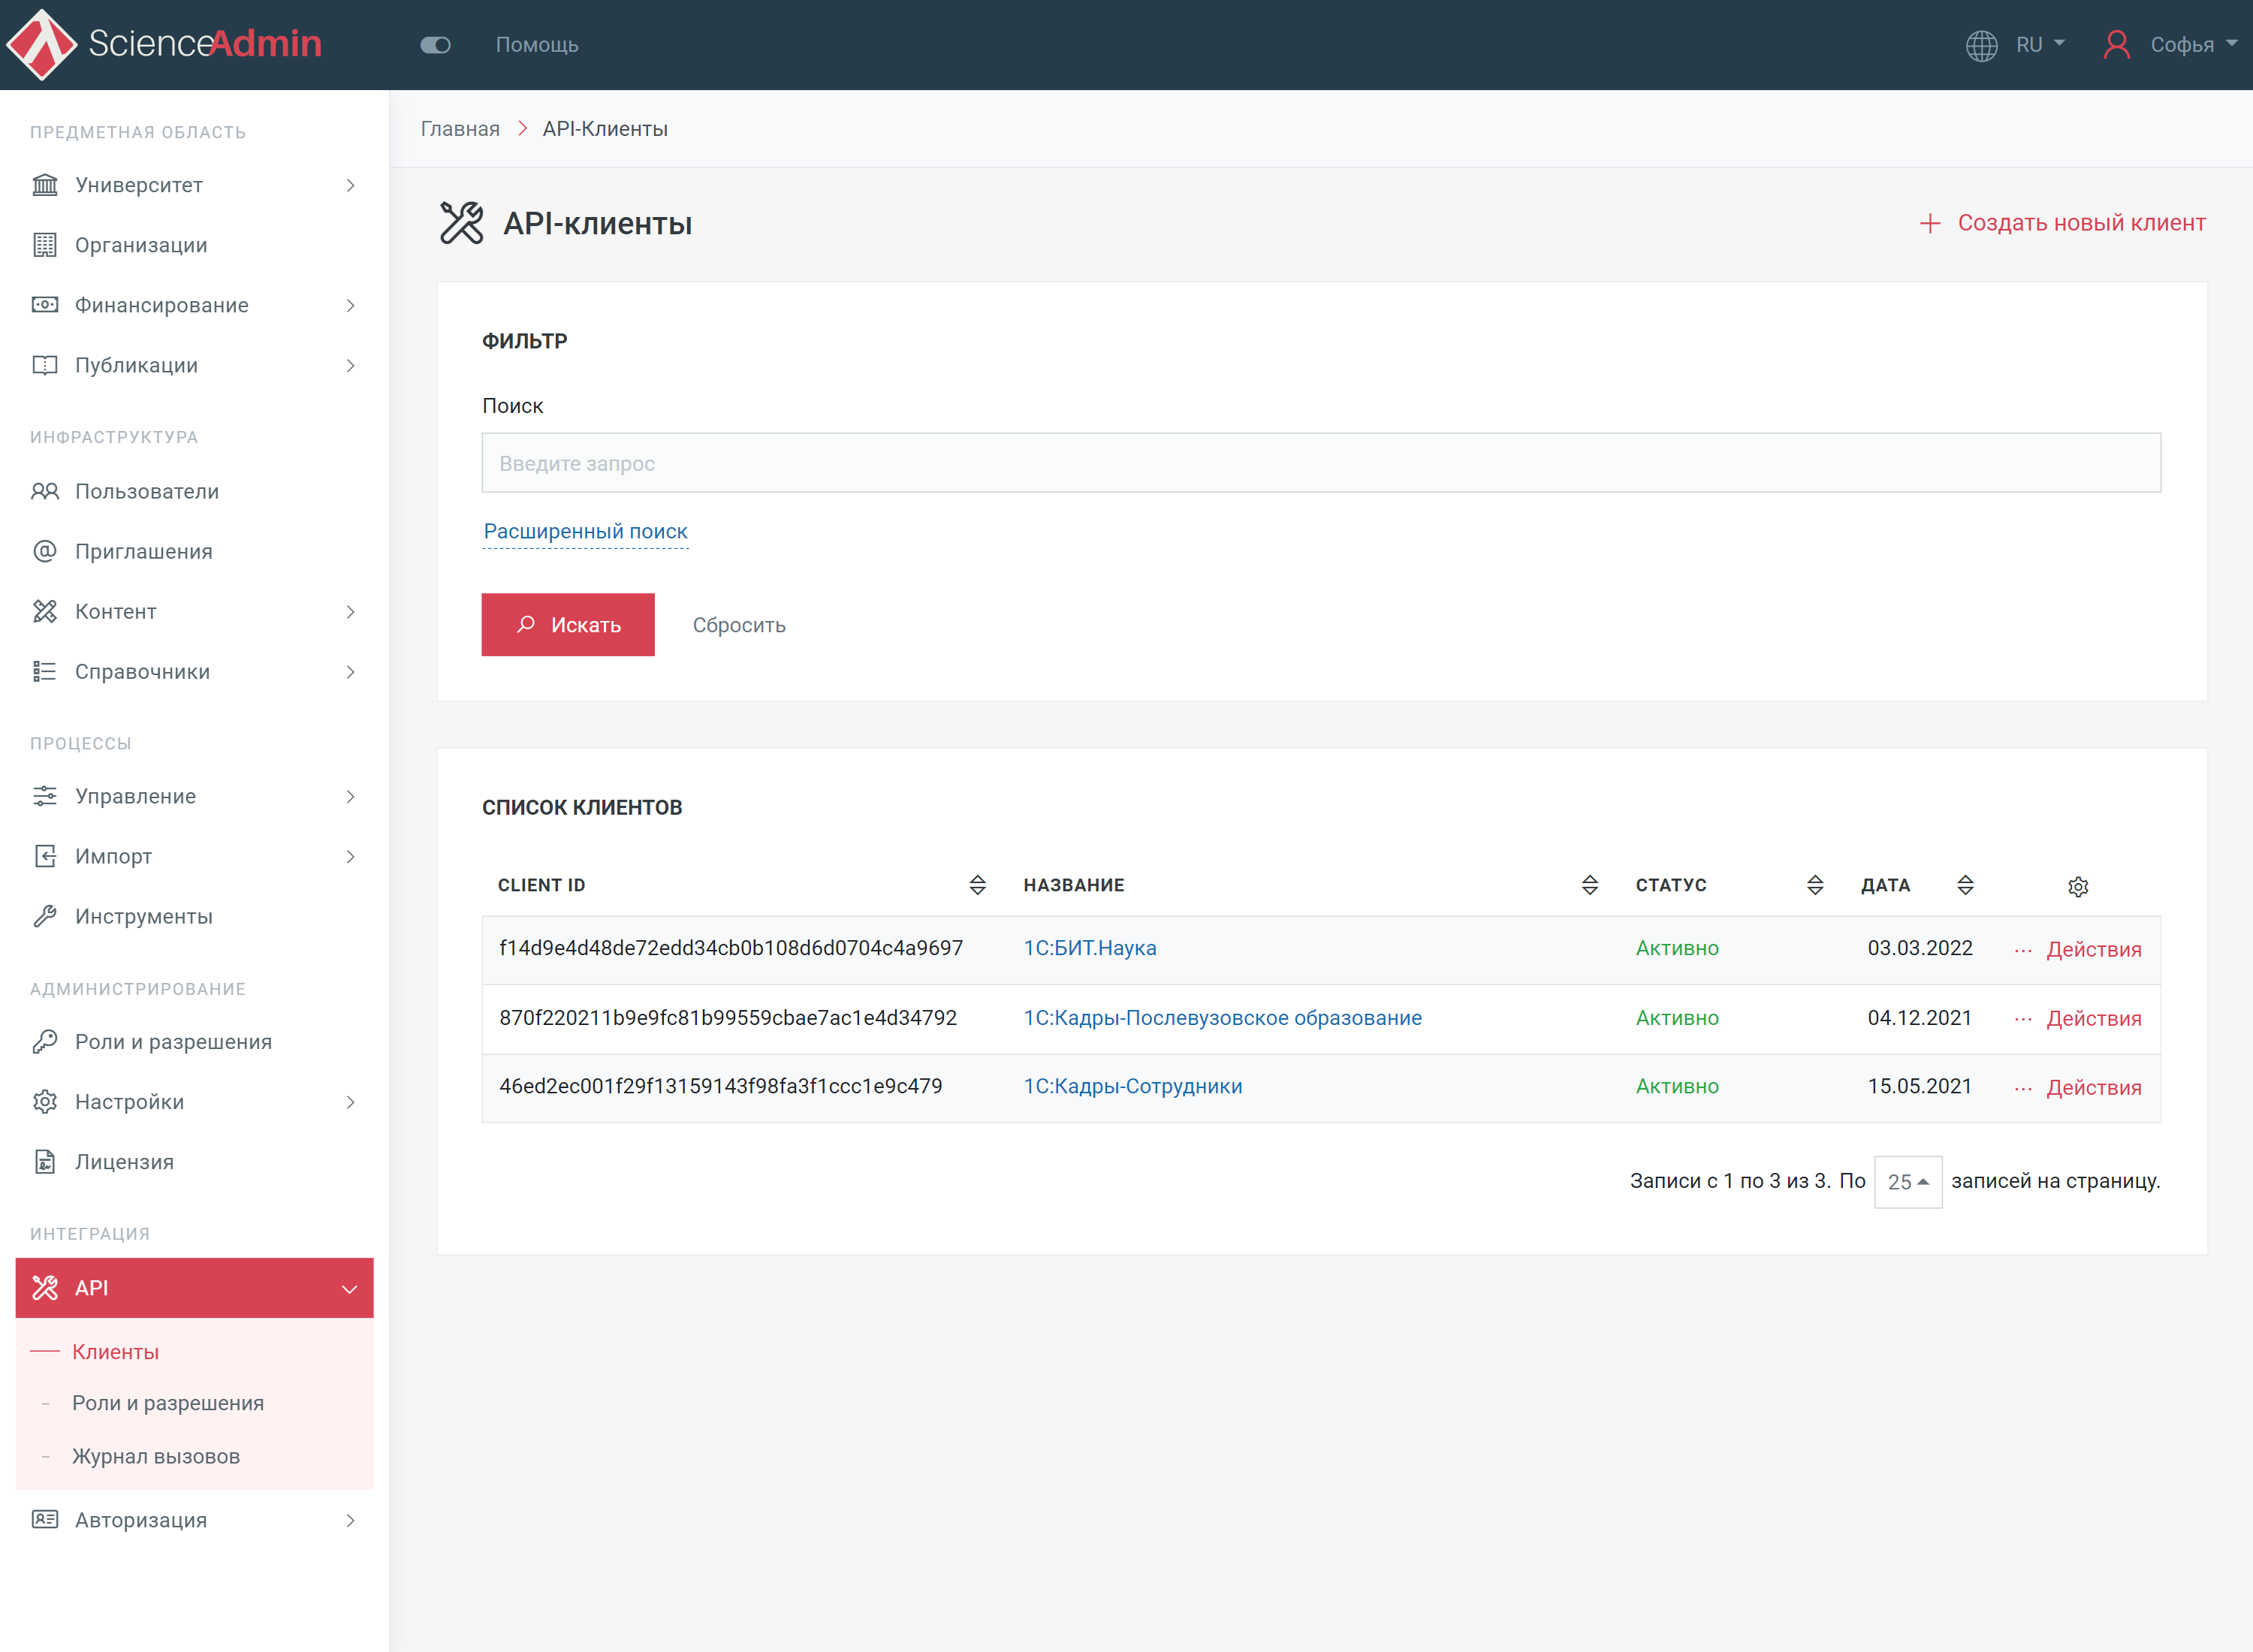Open Главная from the breadcrumb

[459, 128]
